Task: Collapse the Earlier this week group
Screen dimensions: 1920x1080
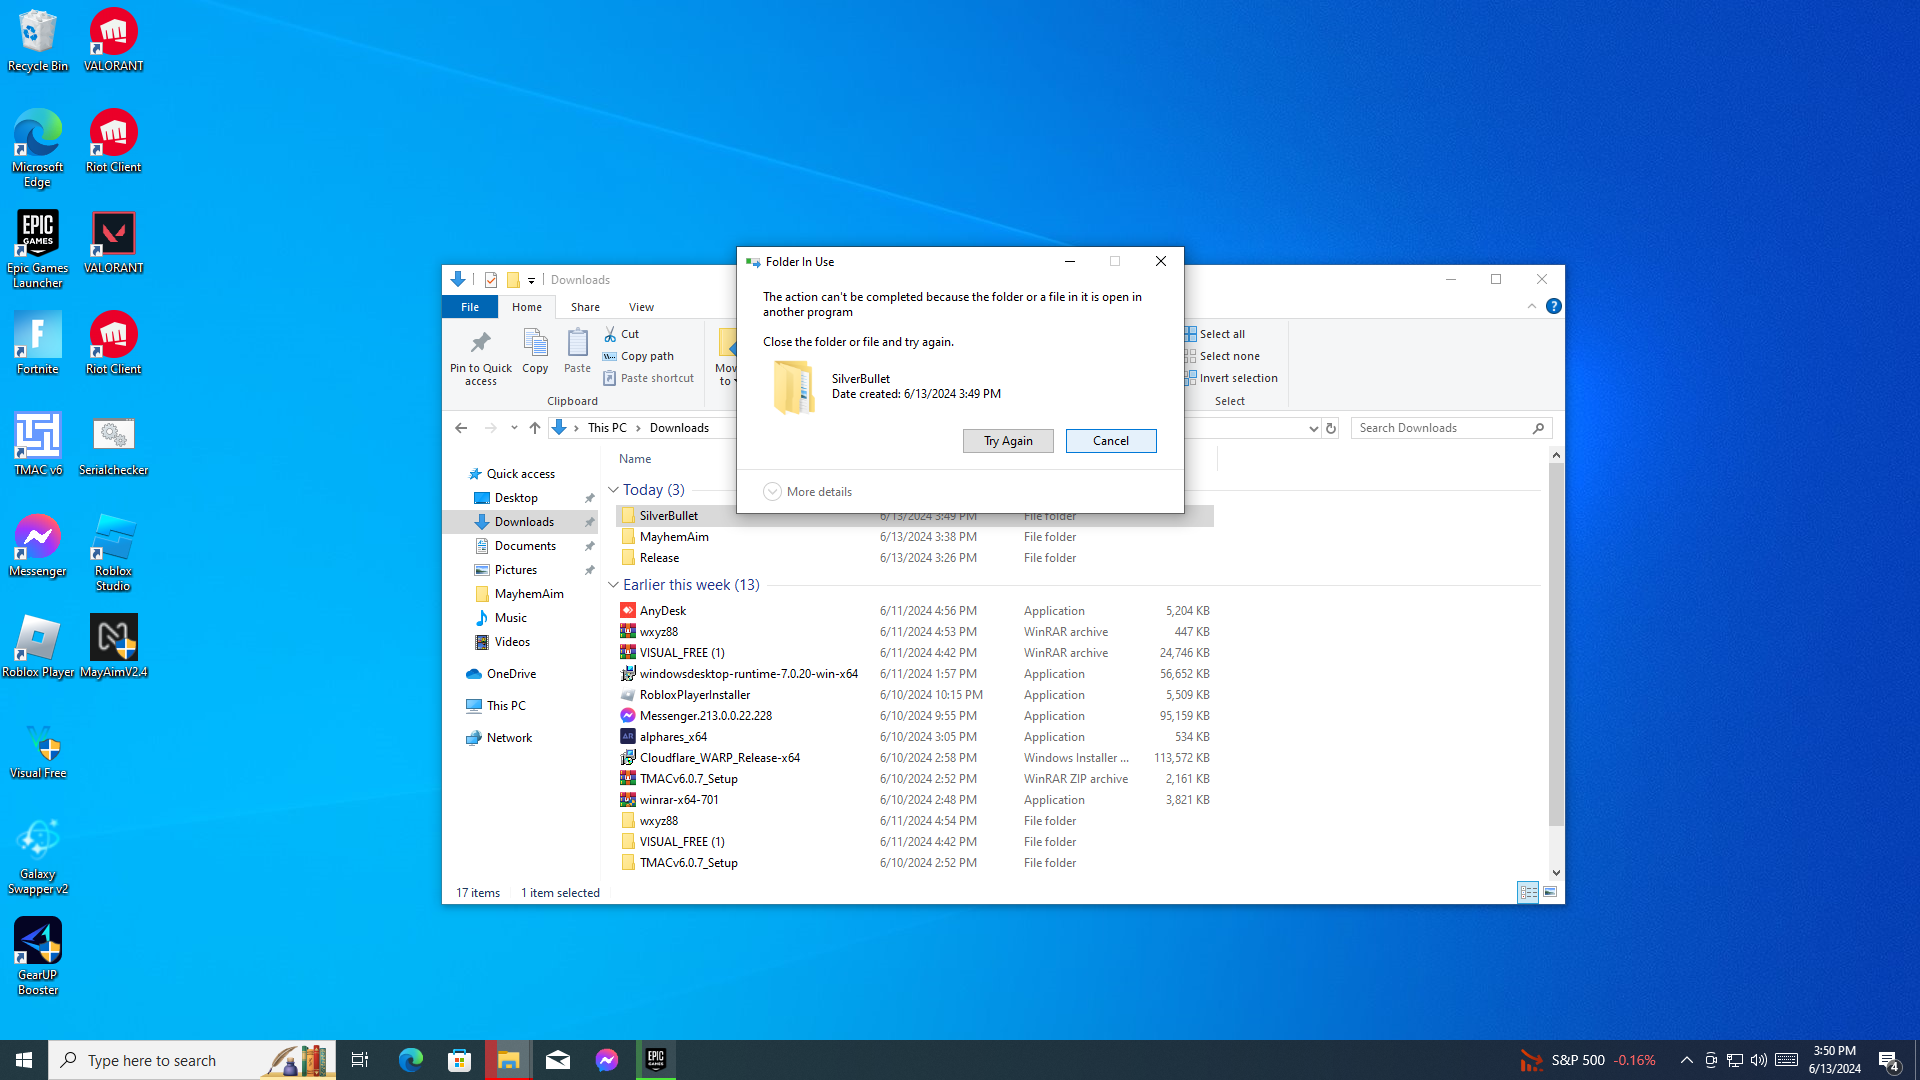Action: (613, 585)
